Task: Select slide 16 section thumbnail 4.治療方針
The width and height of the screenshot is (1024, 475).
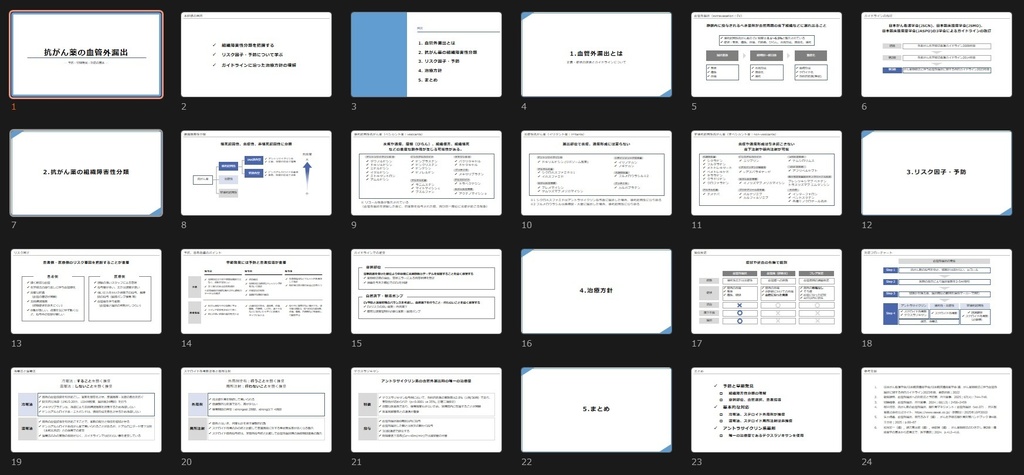Action: 596,291
